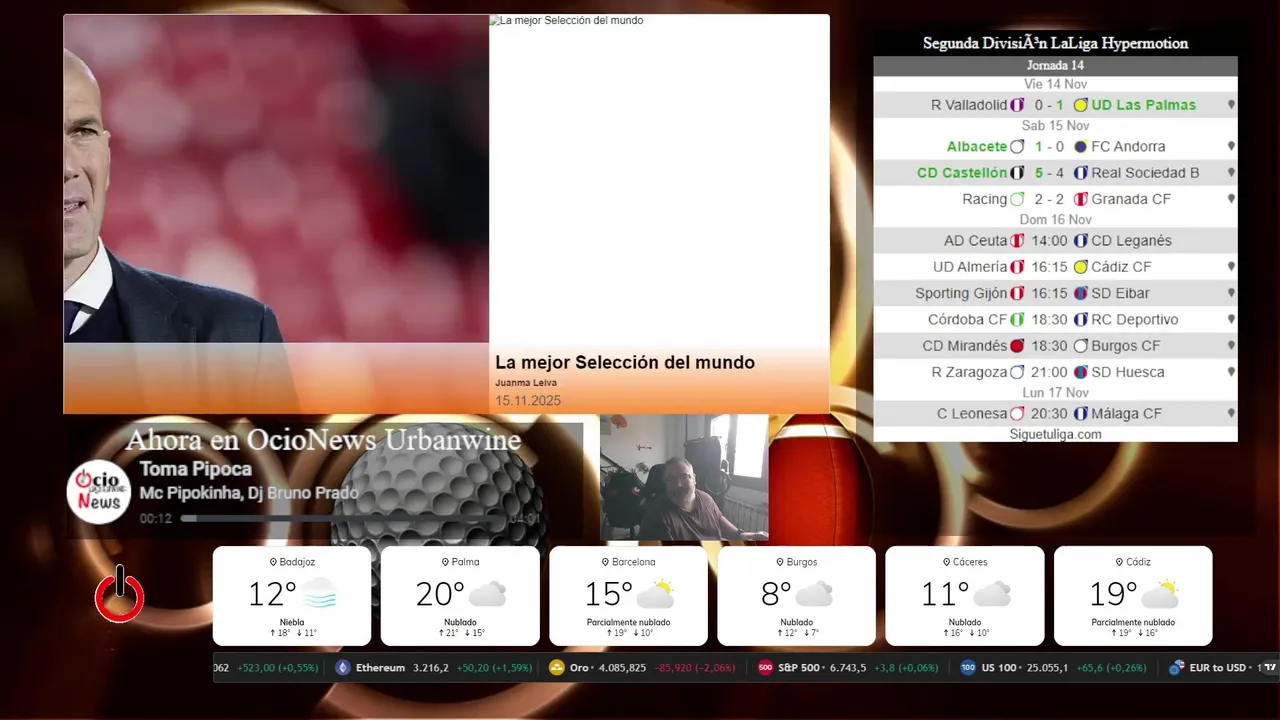Click the song title Toma Pipoca
The image size is (1280, 720).
196,469
